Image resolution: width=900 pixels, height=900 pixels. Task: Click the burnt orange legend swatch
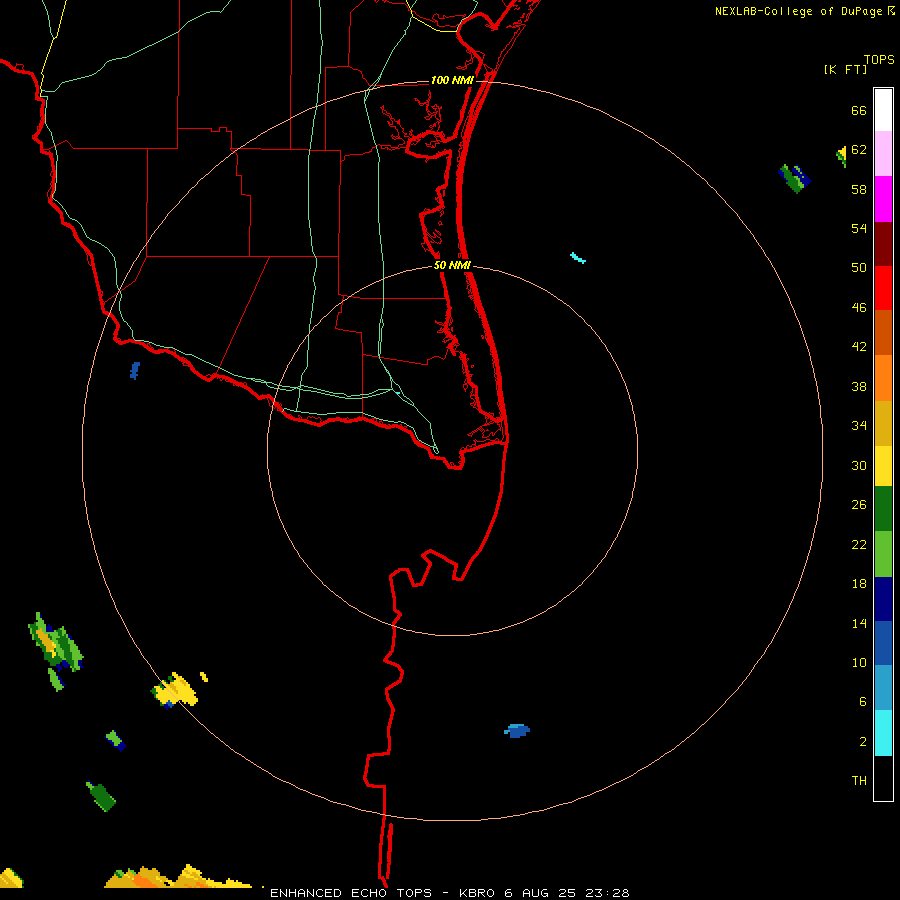[x=883, y=332]
